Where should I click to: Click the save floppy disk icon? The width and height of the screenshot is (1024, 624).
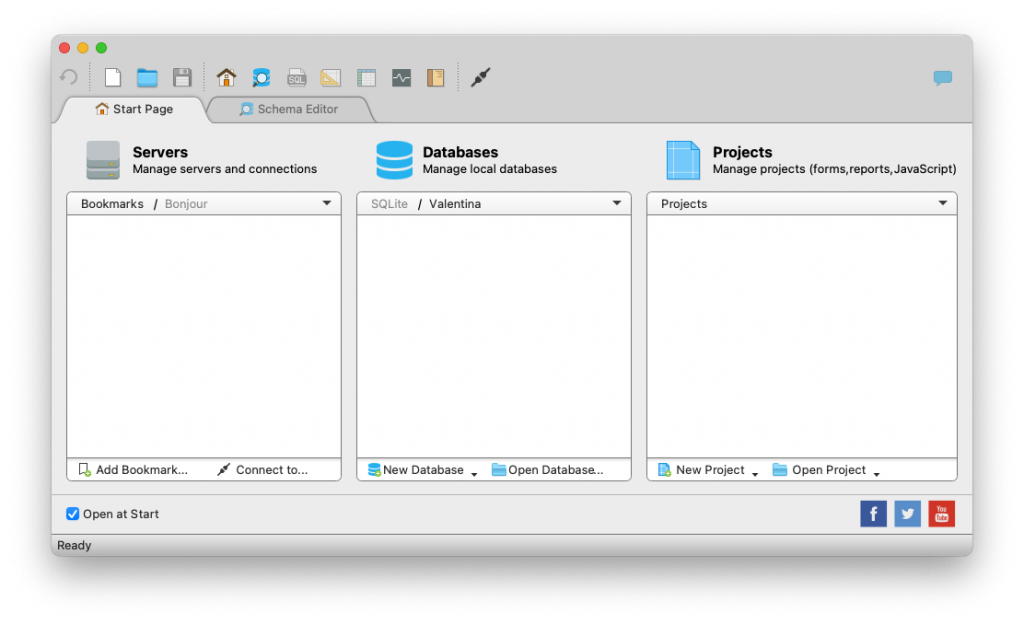[x=182, y=78]
